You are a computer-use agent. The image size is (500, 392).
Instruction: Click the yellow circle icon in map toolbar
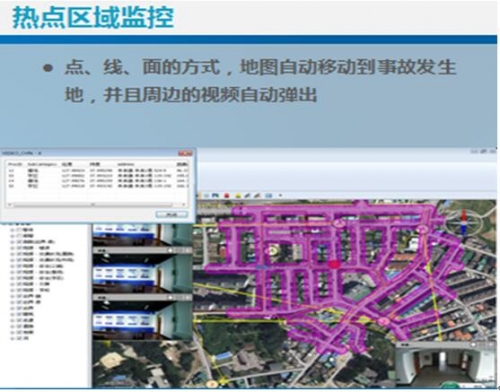point(238,196)
